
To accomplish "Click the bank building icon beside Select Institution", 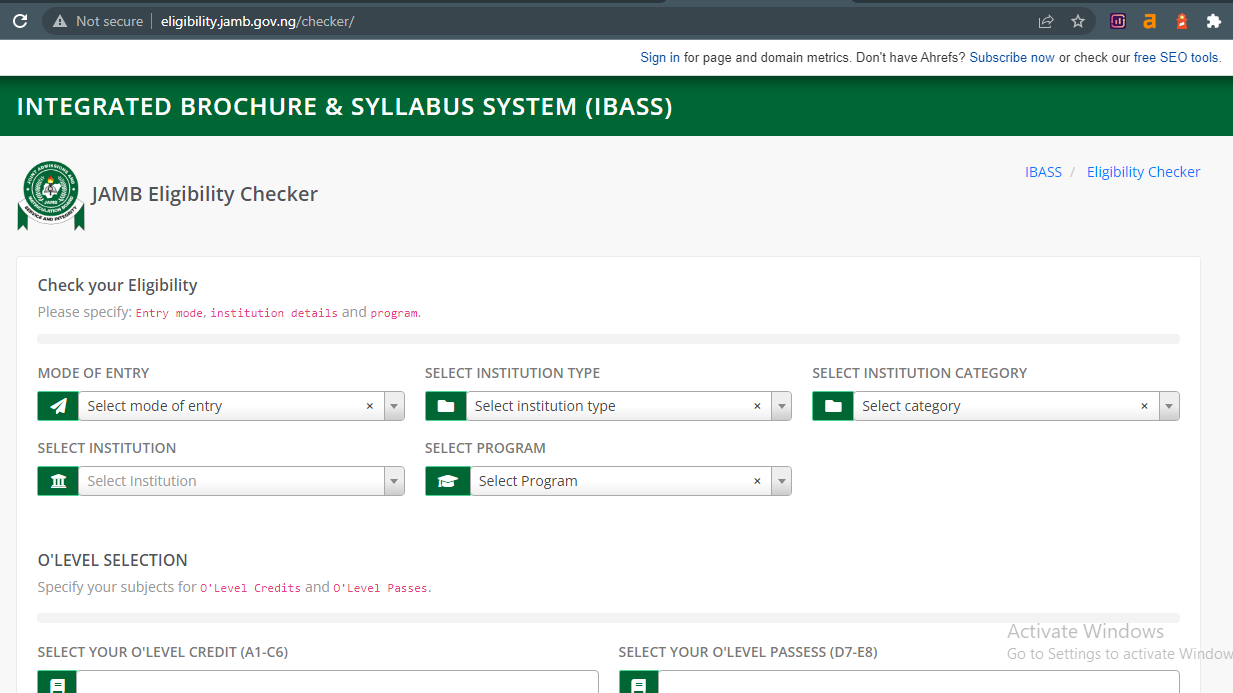I will click(x=58, y=481).
